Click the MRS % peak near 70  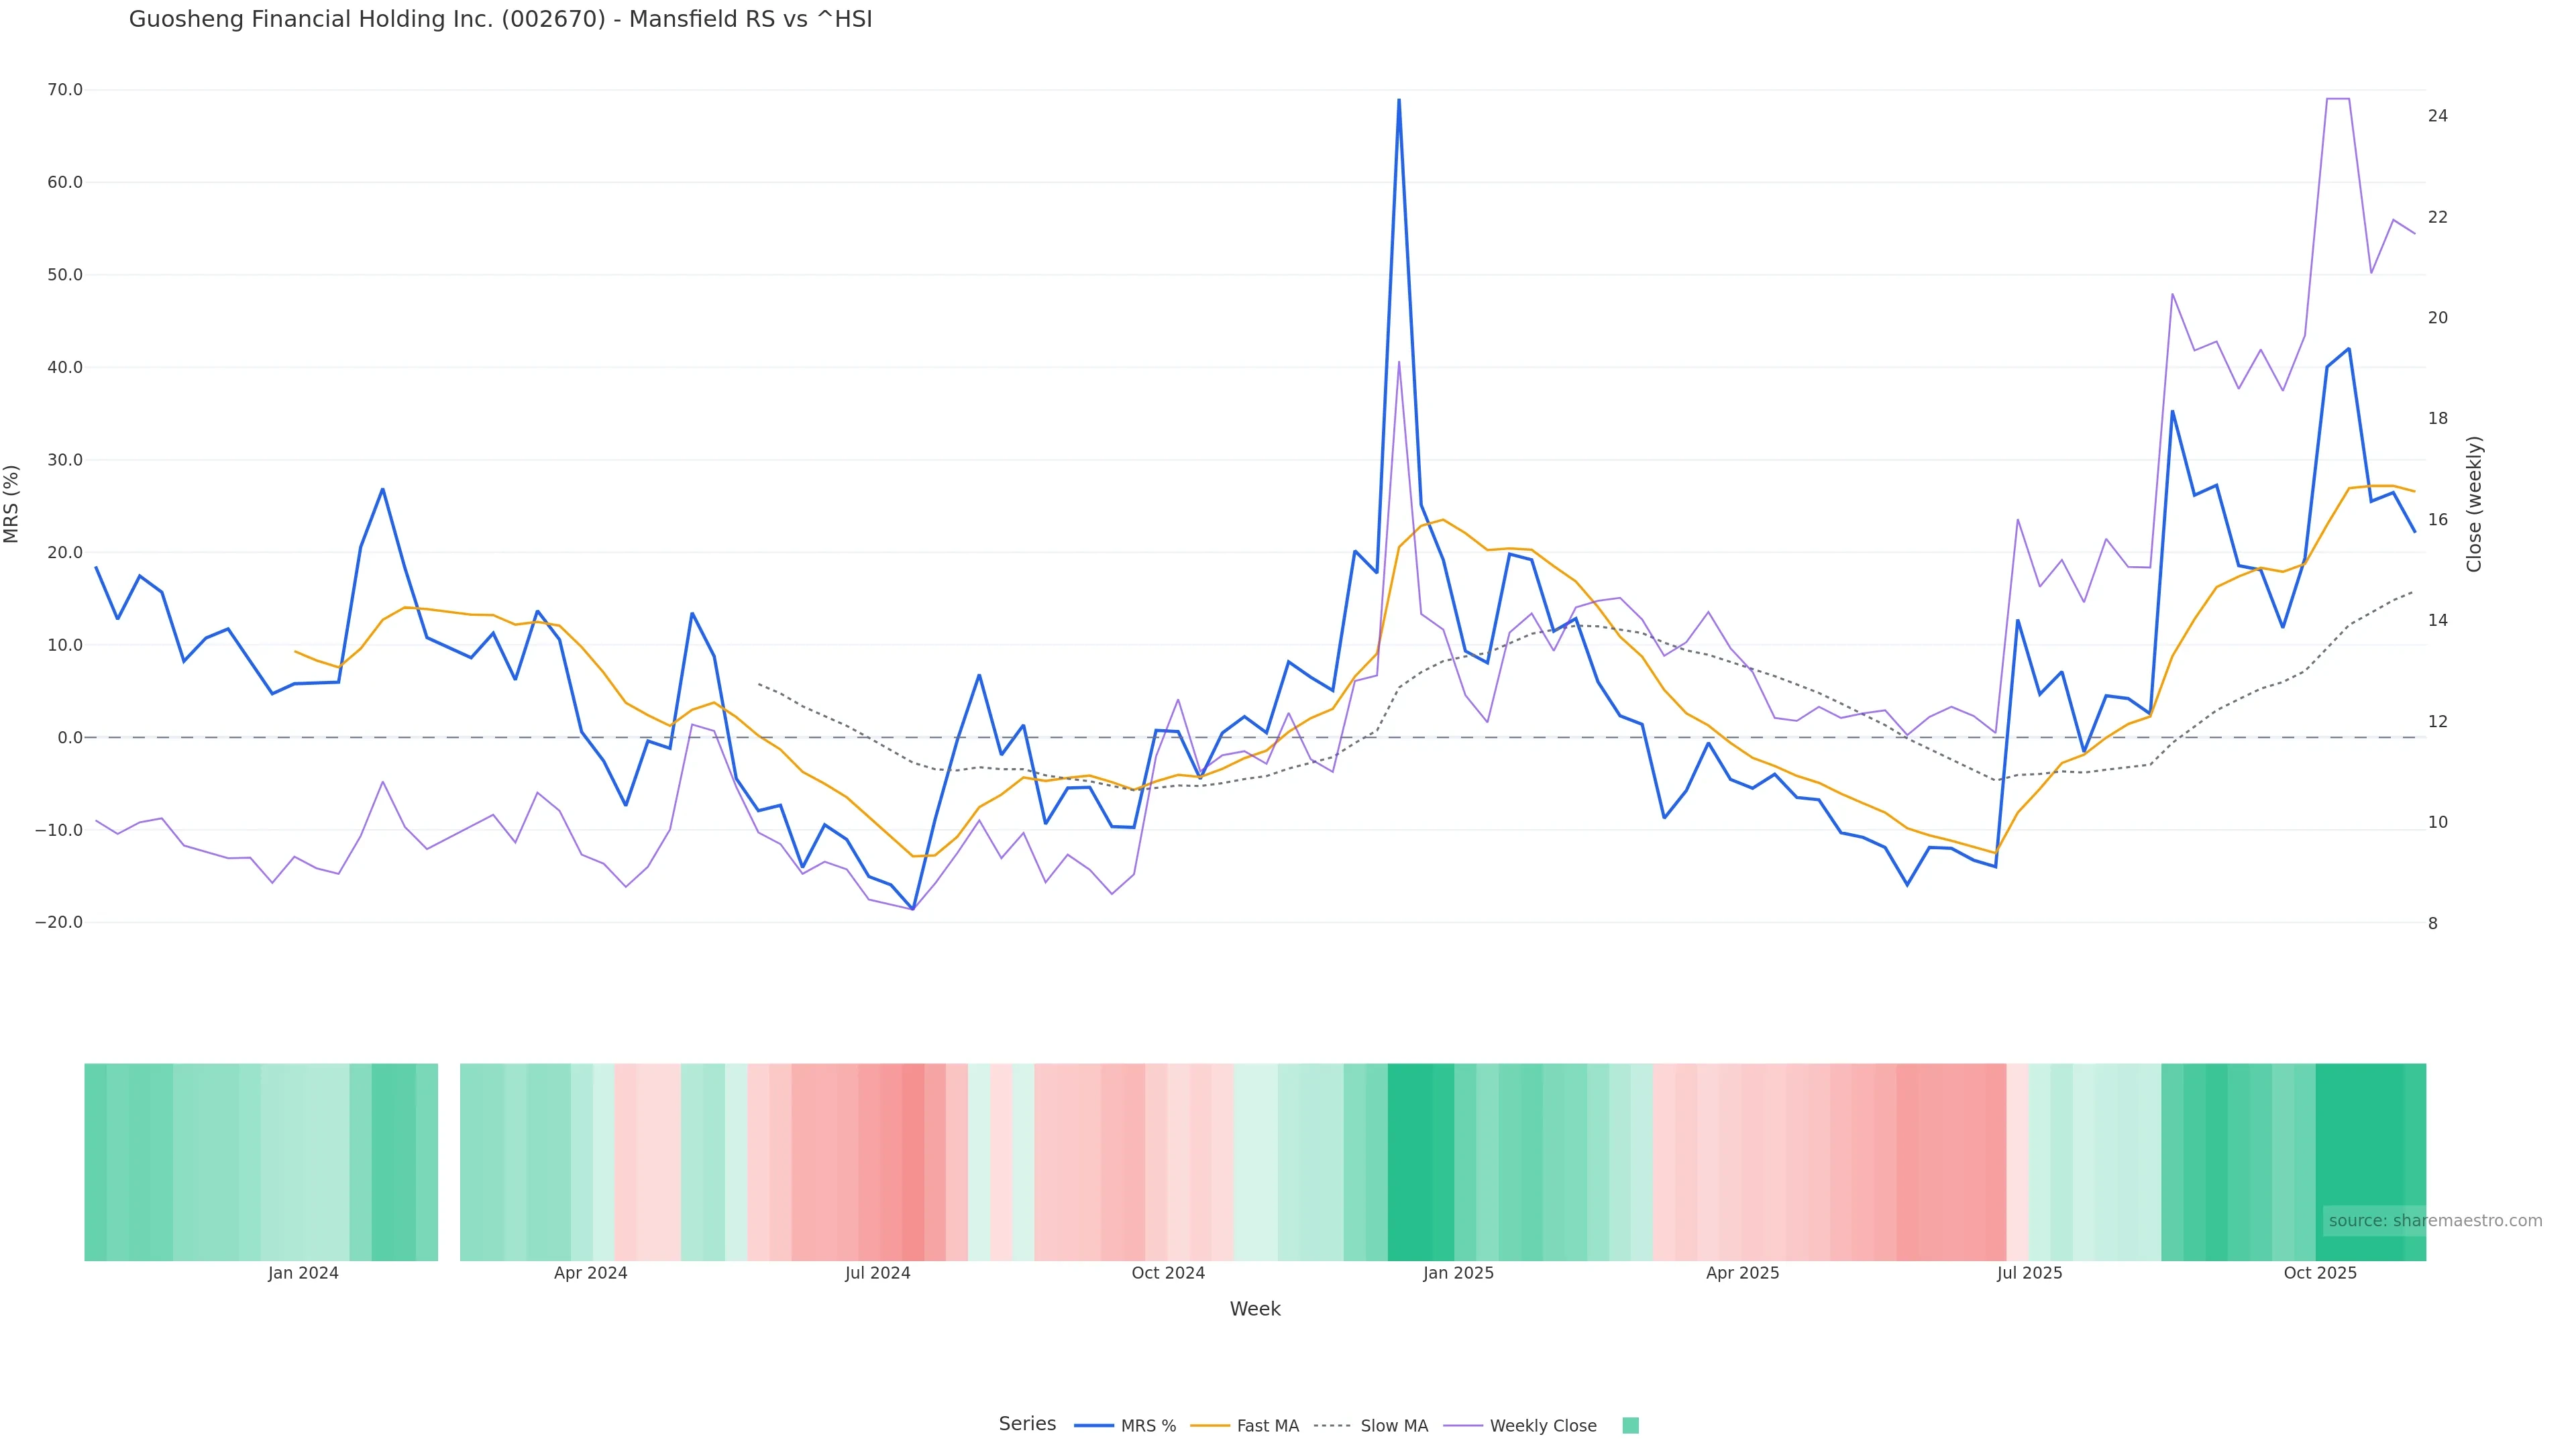tap(1398, 101)
